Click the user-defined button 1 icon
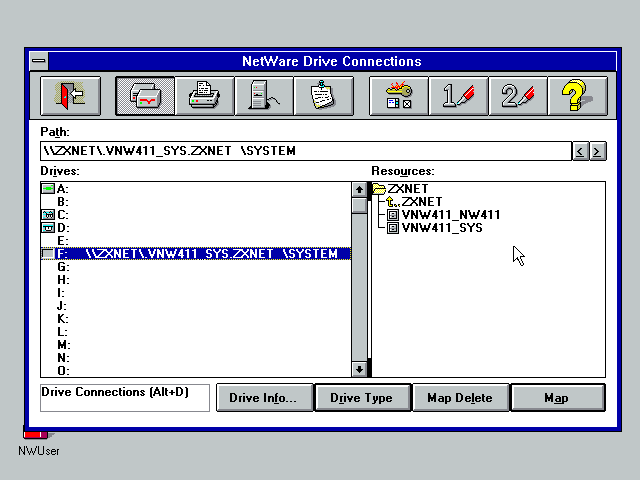This screenshot has height=480, width=640. click(x=458, y=96)
